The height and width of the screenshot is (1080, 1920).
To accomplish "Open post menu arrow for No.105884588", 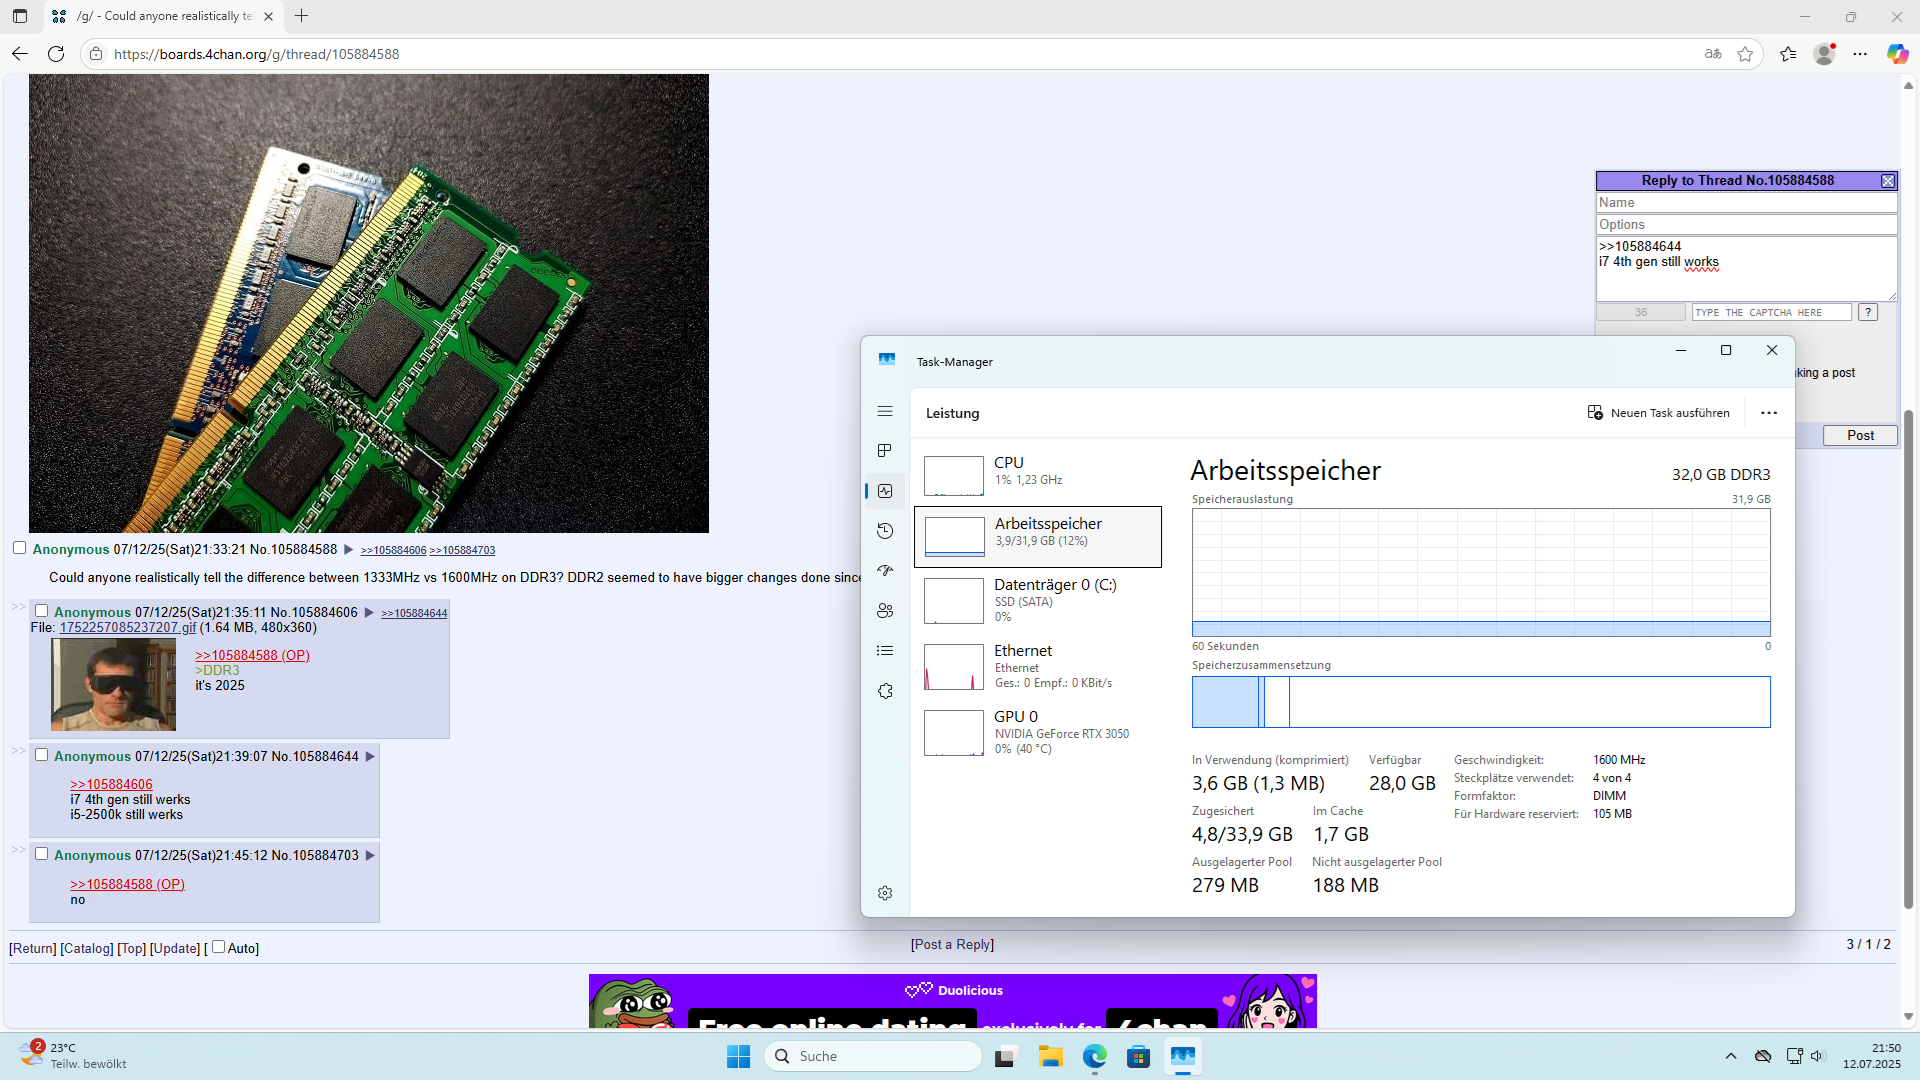I will click(x=349, y=549).
